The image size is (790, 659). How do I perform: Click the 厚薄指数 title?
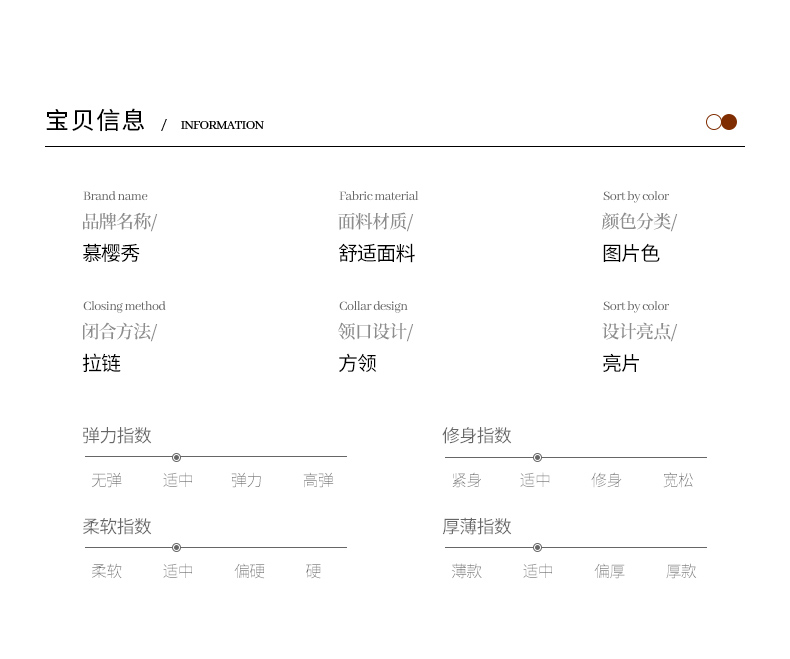tap(477, 526)
